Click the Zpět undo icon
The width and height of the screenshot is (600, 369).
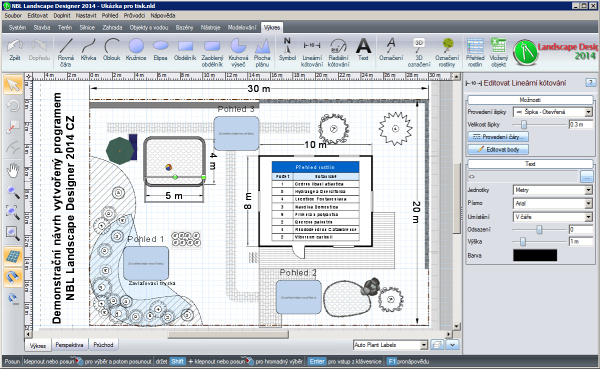(15, 50)
